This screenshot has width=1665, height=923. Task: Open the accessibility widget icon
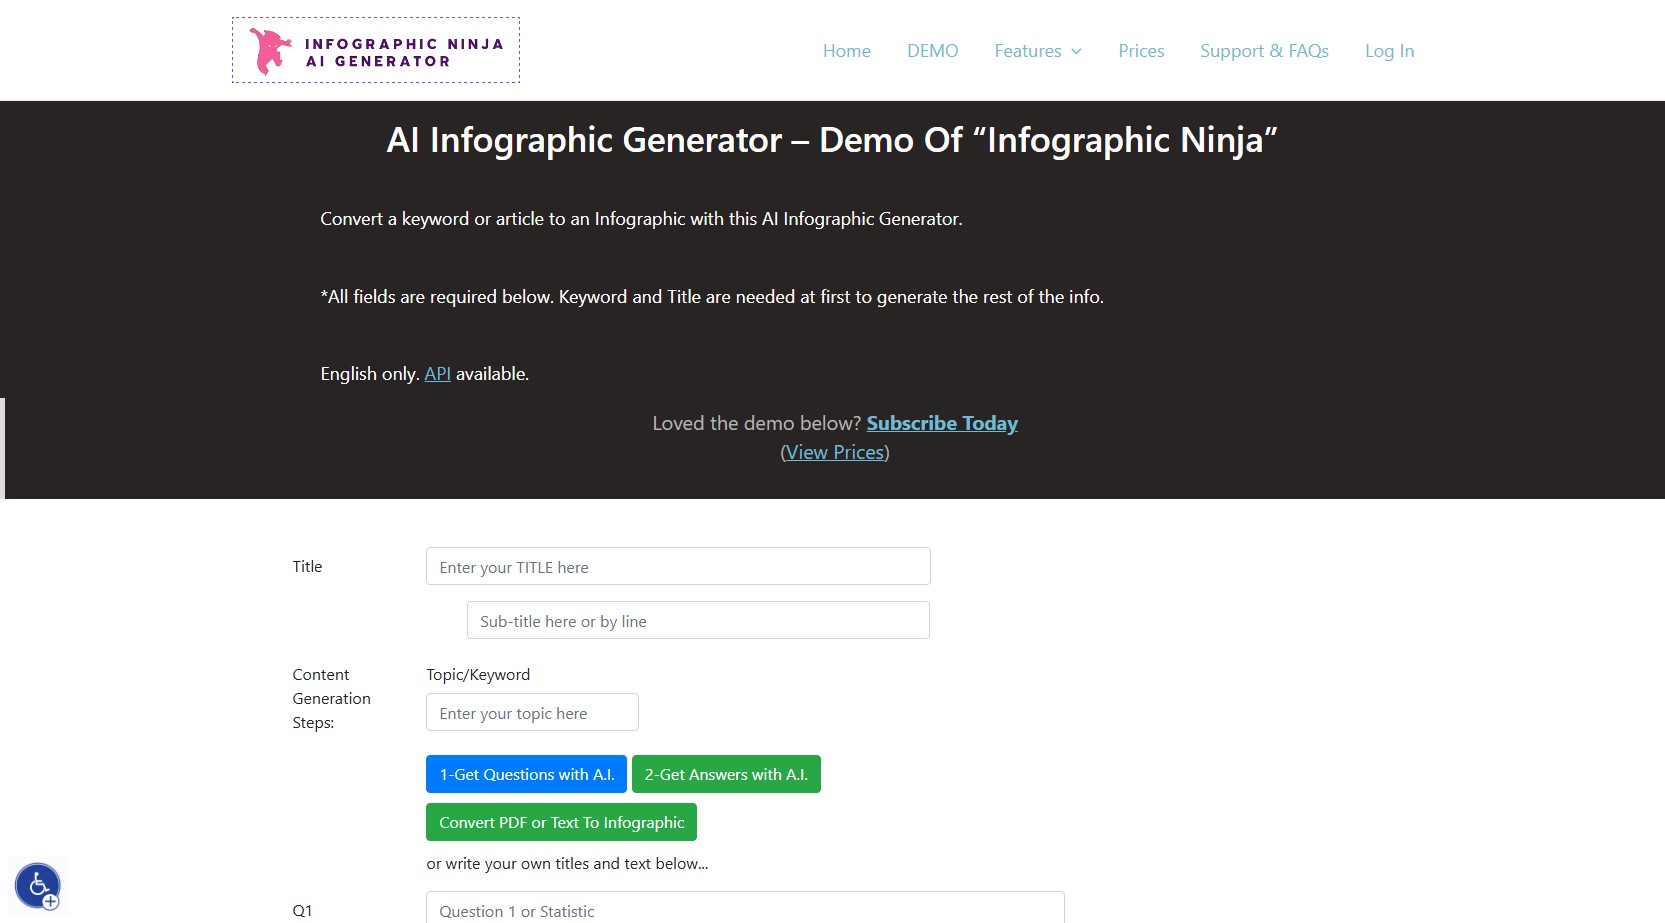click(38, 886)
